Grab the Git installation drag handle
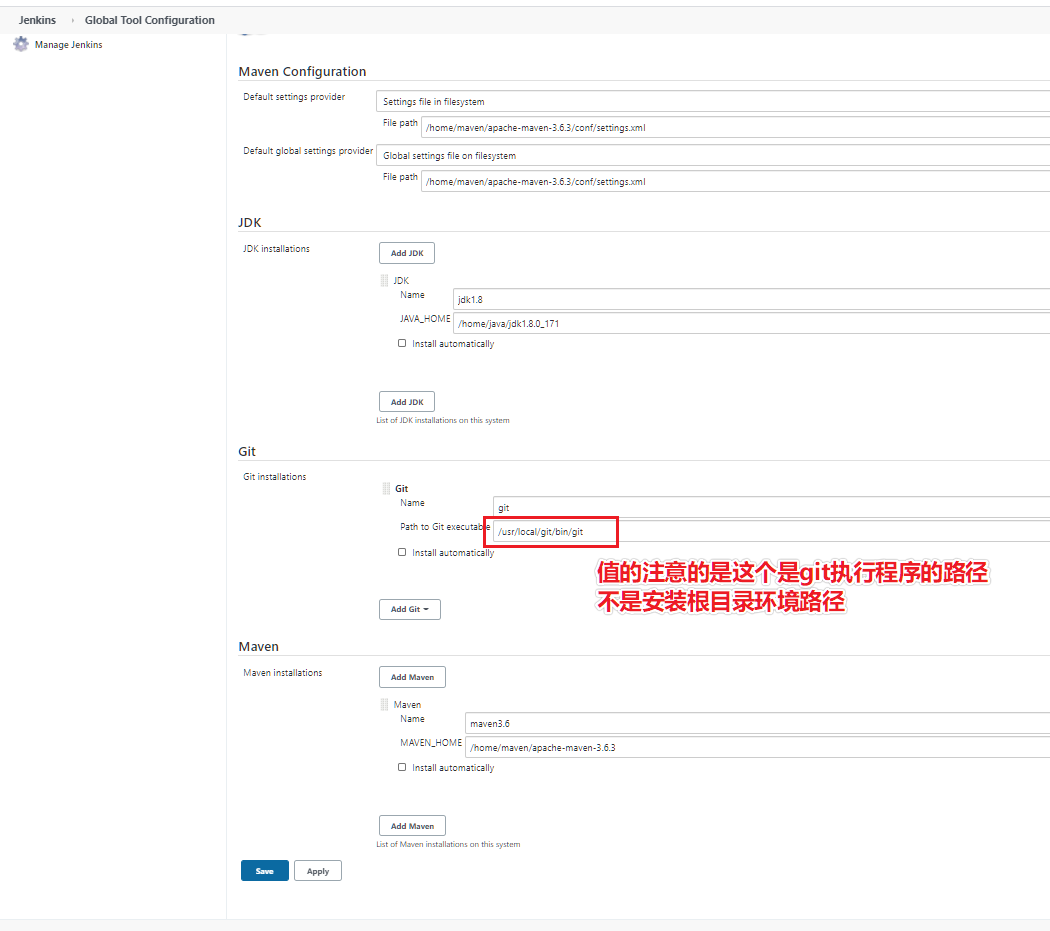The width and height of the screenshot is (1050, 931). pos(386,488)
